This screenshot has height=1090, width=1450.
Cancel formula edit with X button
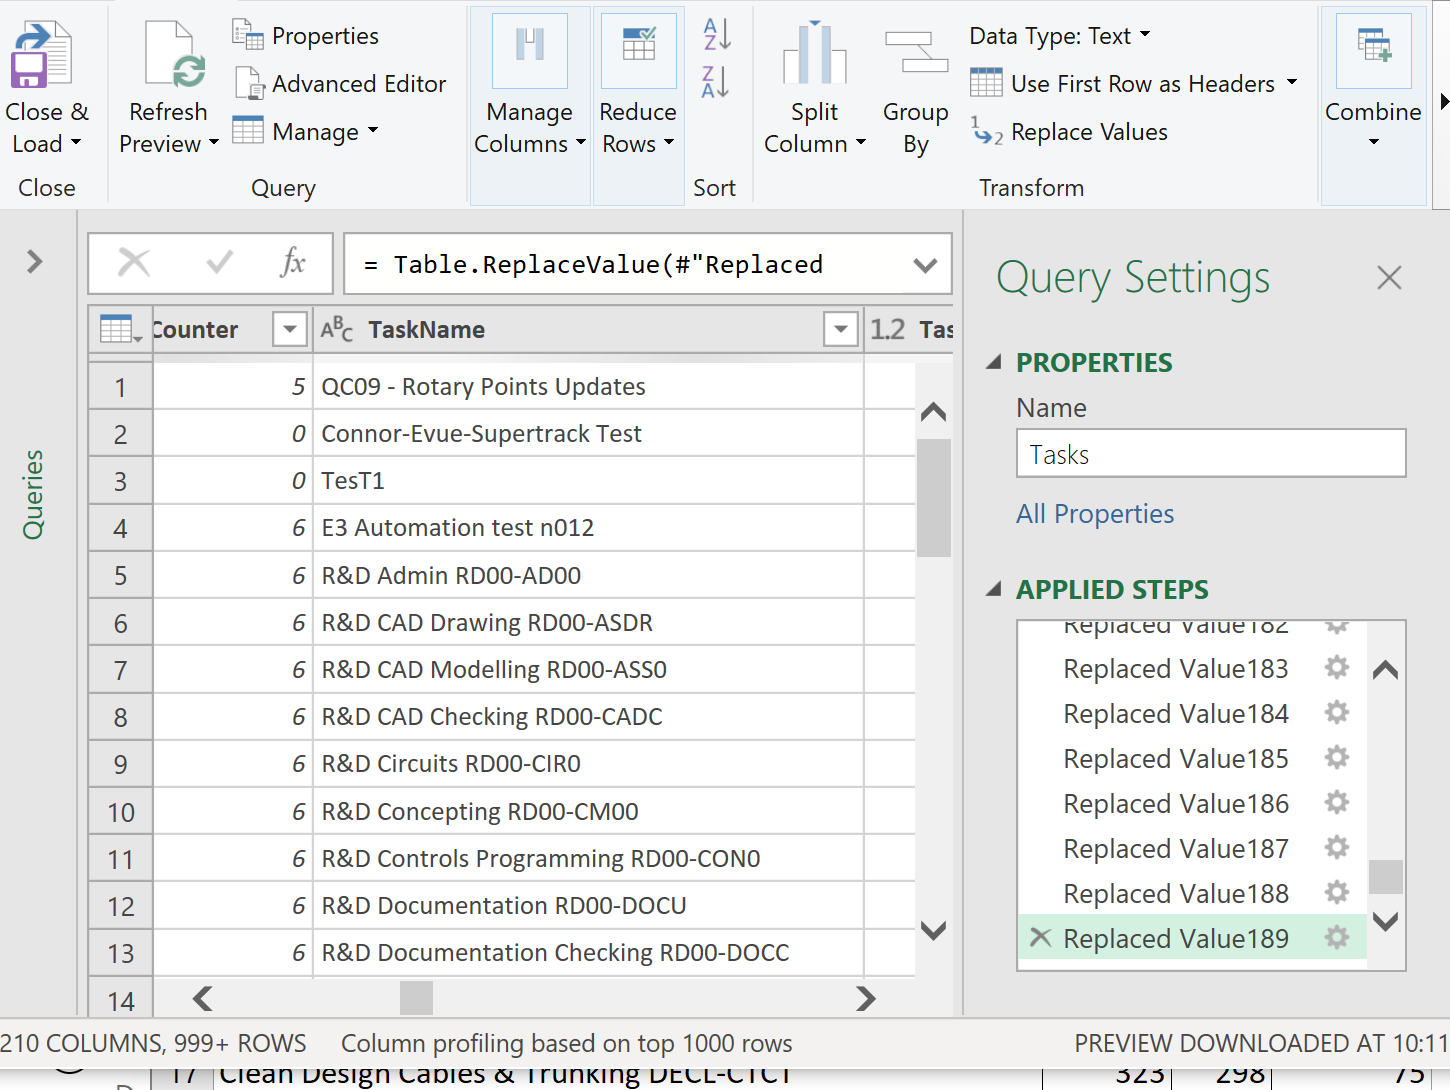coord(134,263)
